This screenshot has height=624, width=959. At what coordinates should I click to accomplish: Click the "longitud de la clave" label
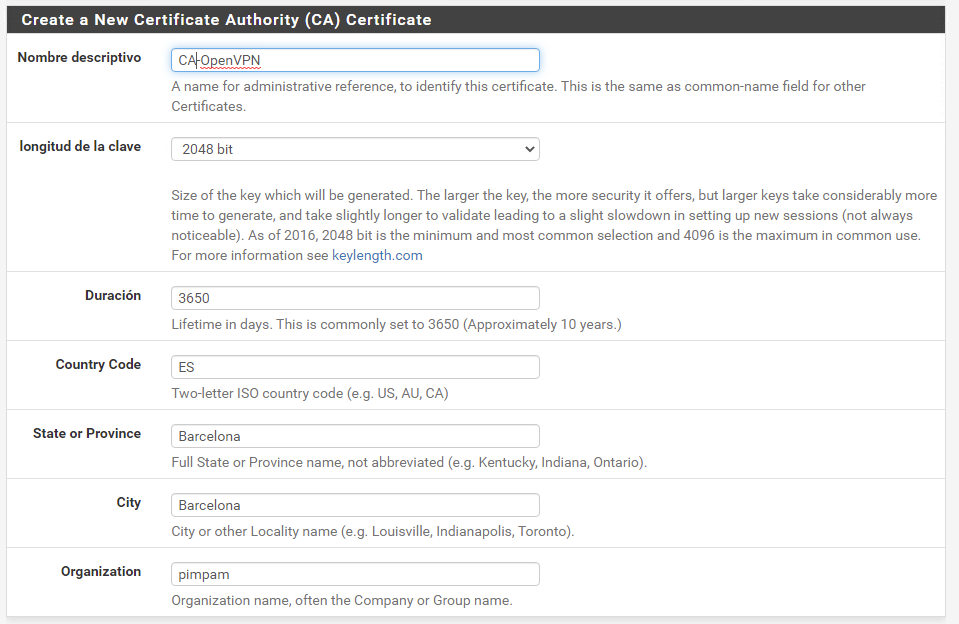(80, 147)
